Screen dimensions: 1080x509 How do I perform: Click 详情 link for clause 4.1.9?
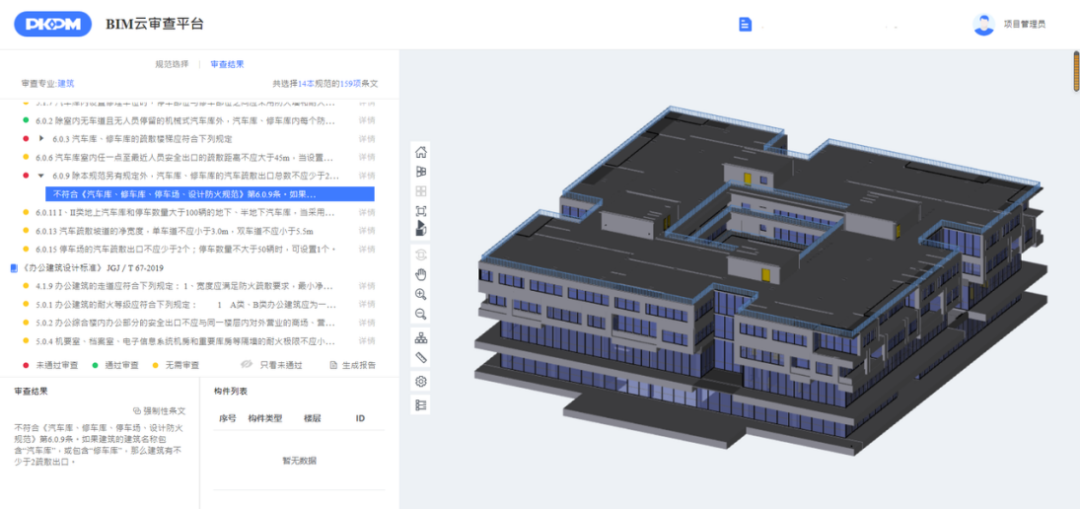(366, 285)
